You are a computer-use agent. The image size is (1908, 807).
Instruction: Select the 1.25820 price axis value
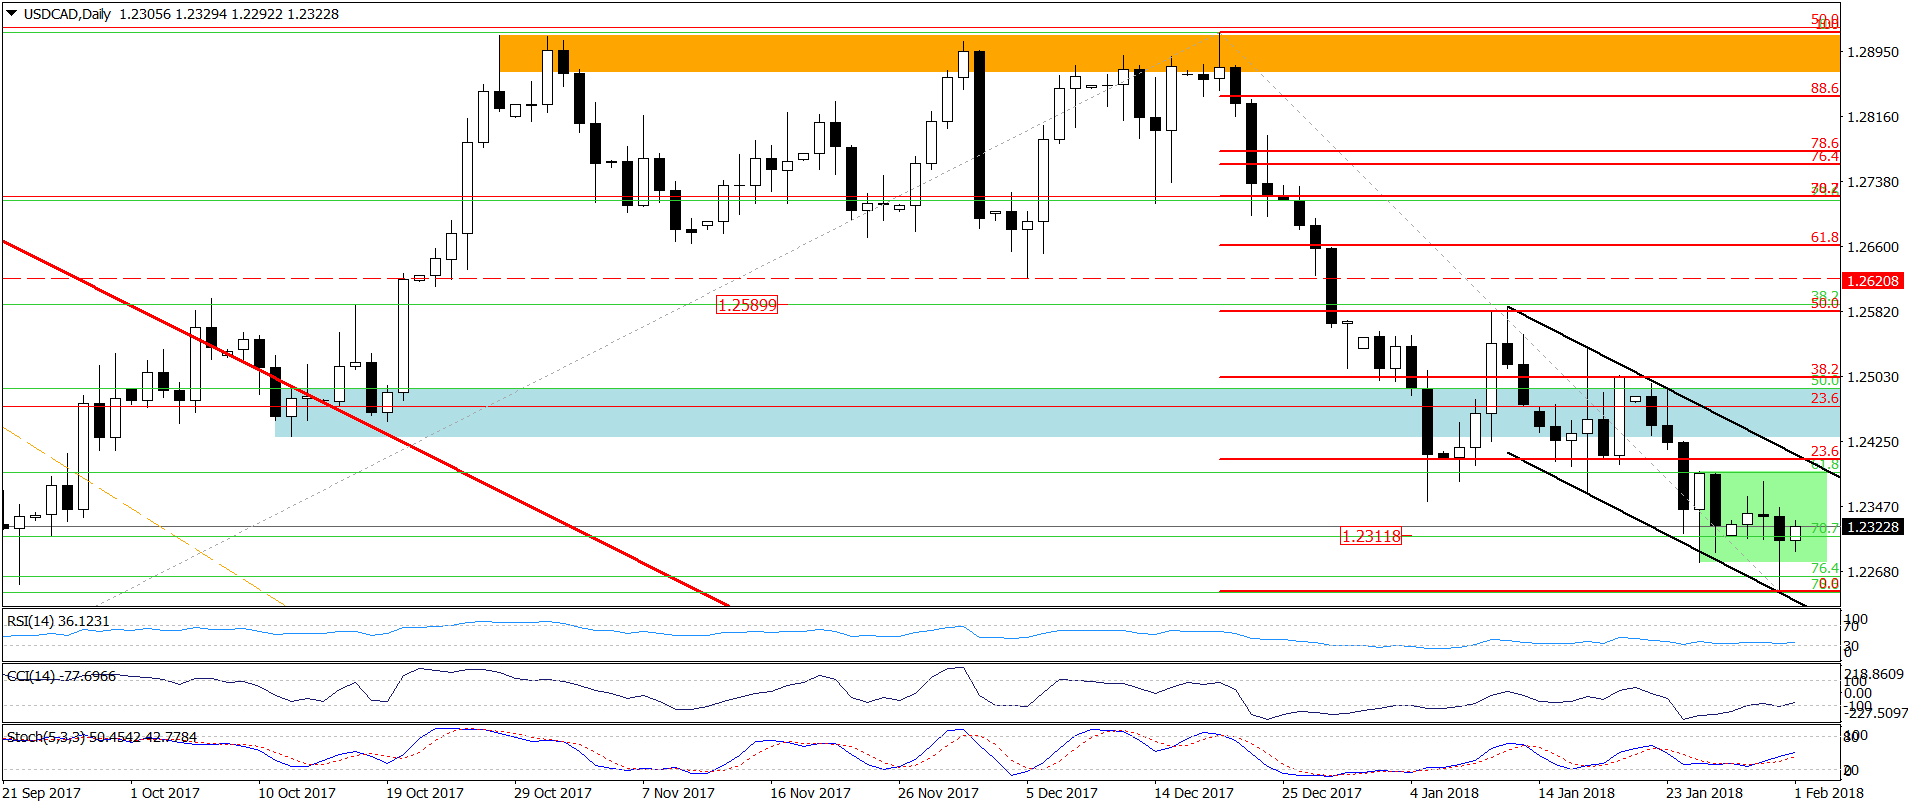[x=1873, y=312]
